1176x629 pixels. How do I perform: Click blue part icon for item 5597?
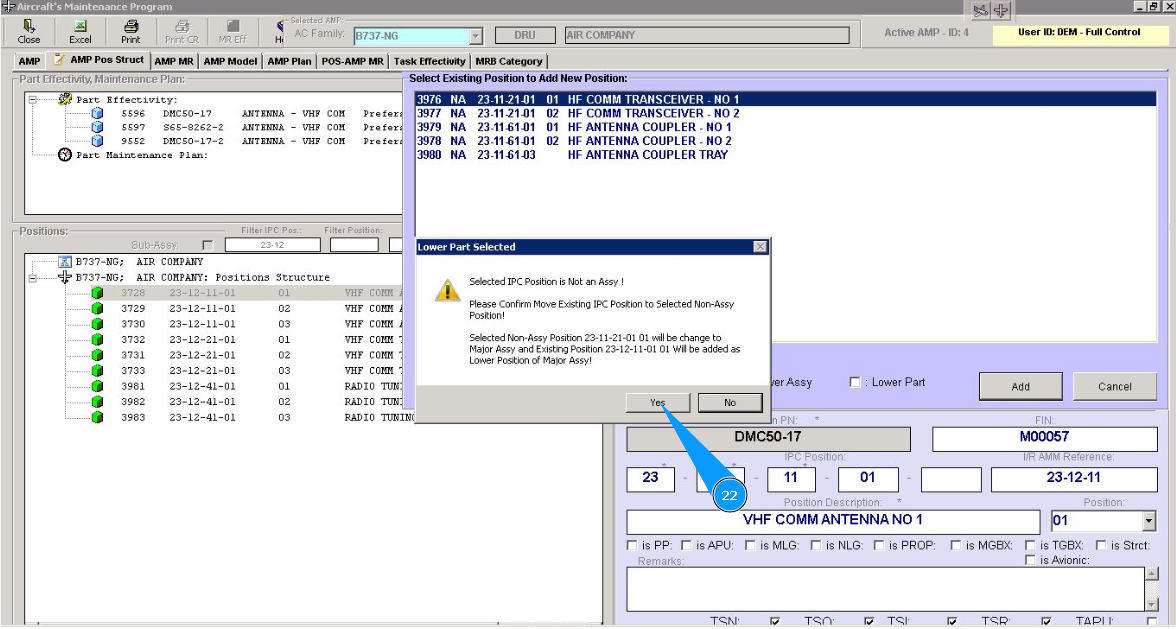tap(97, 128)
